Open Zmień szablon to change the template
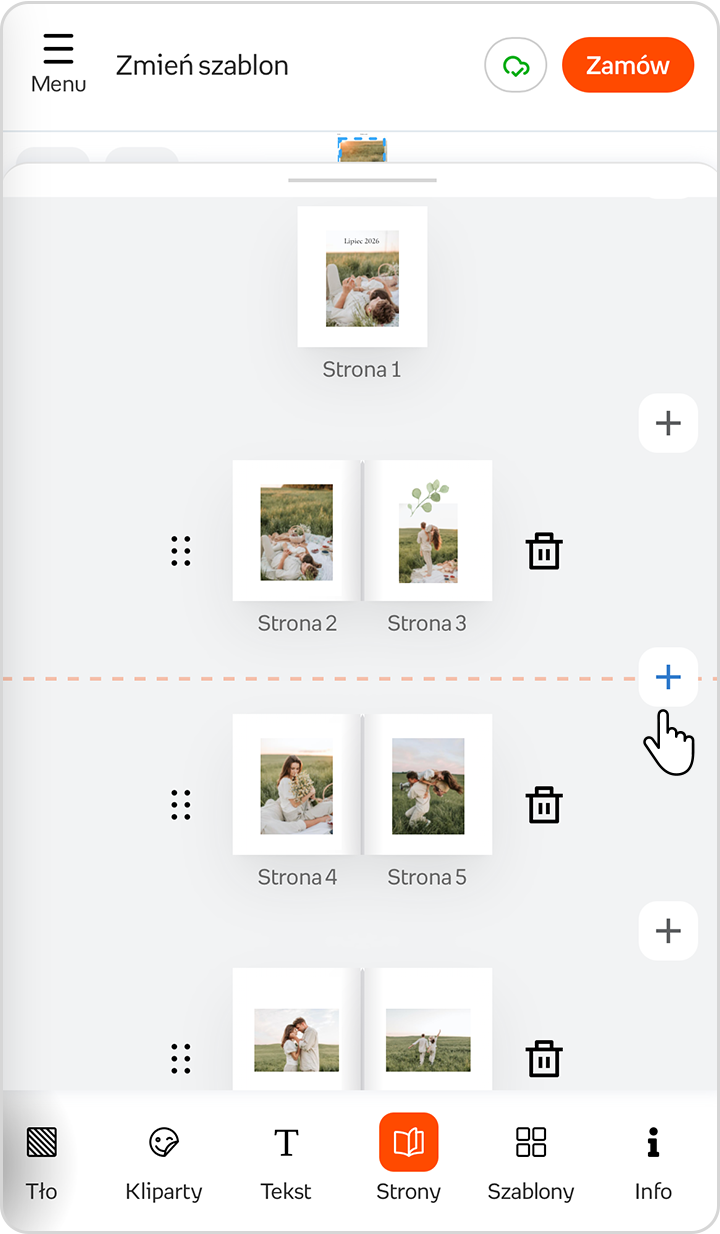Image resolution: width=720 pixels, height=1234 pixels. coord(202,66)
